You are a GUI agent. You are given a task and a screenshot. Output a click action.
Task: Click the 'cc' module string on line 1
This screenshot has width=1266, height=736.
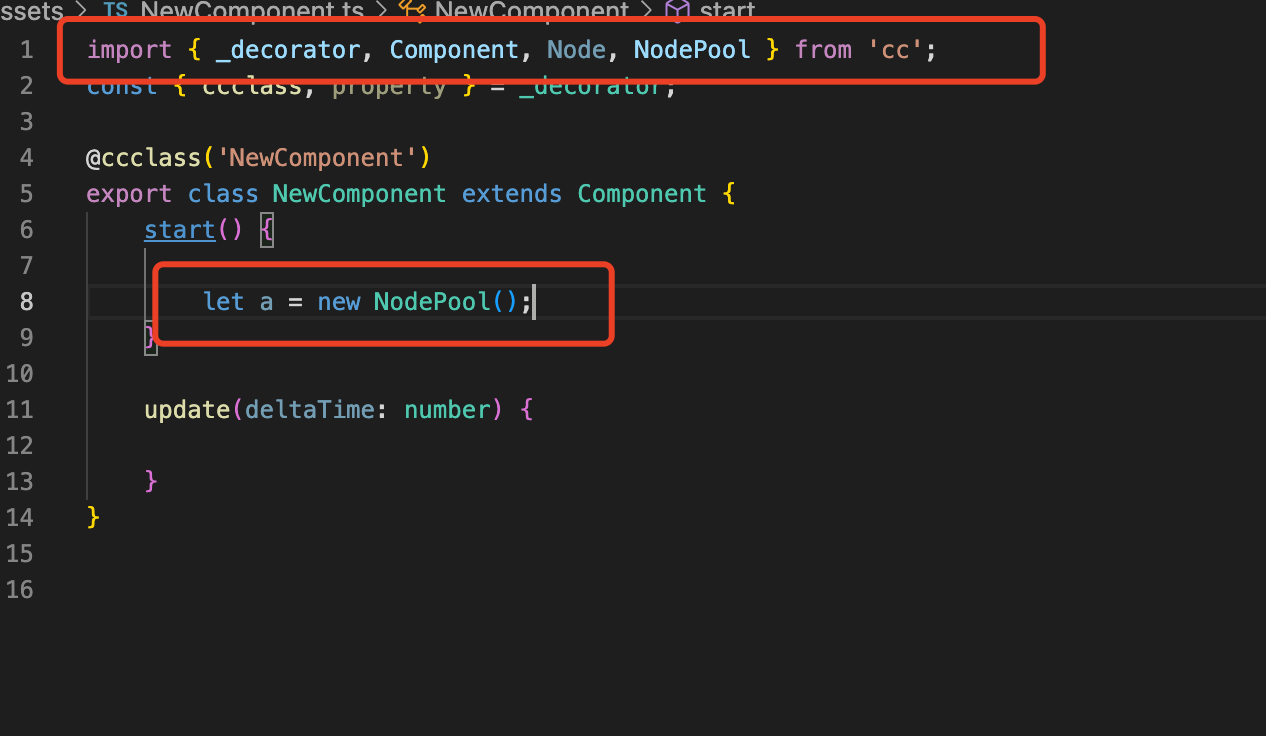(x=894, y=49)
